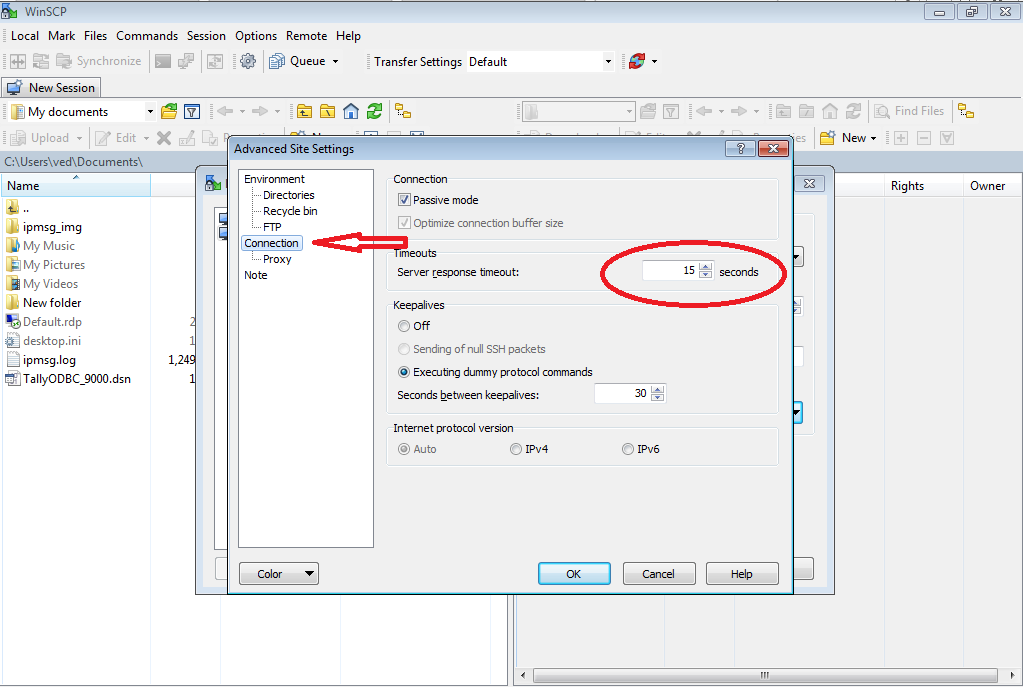Select Sending of null SSH packets
The image size is (1023, 687).
pyautogui.click(x=404, y=349)
